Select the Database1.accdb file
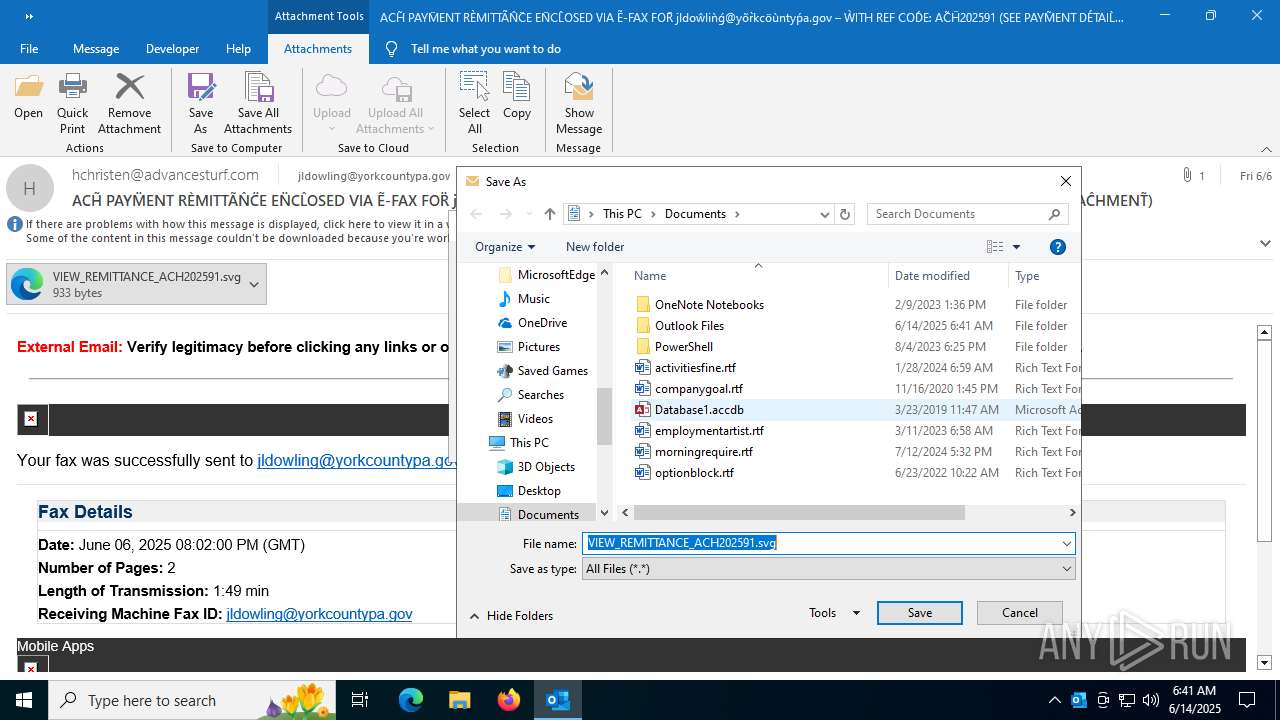The height and width of the screenshot is (720, 1280). pyautogui.click(x=699, y=409)
